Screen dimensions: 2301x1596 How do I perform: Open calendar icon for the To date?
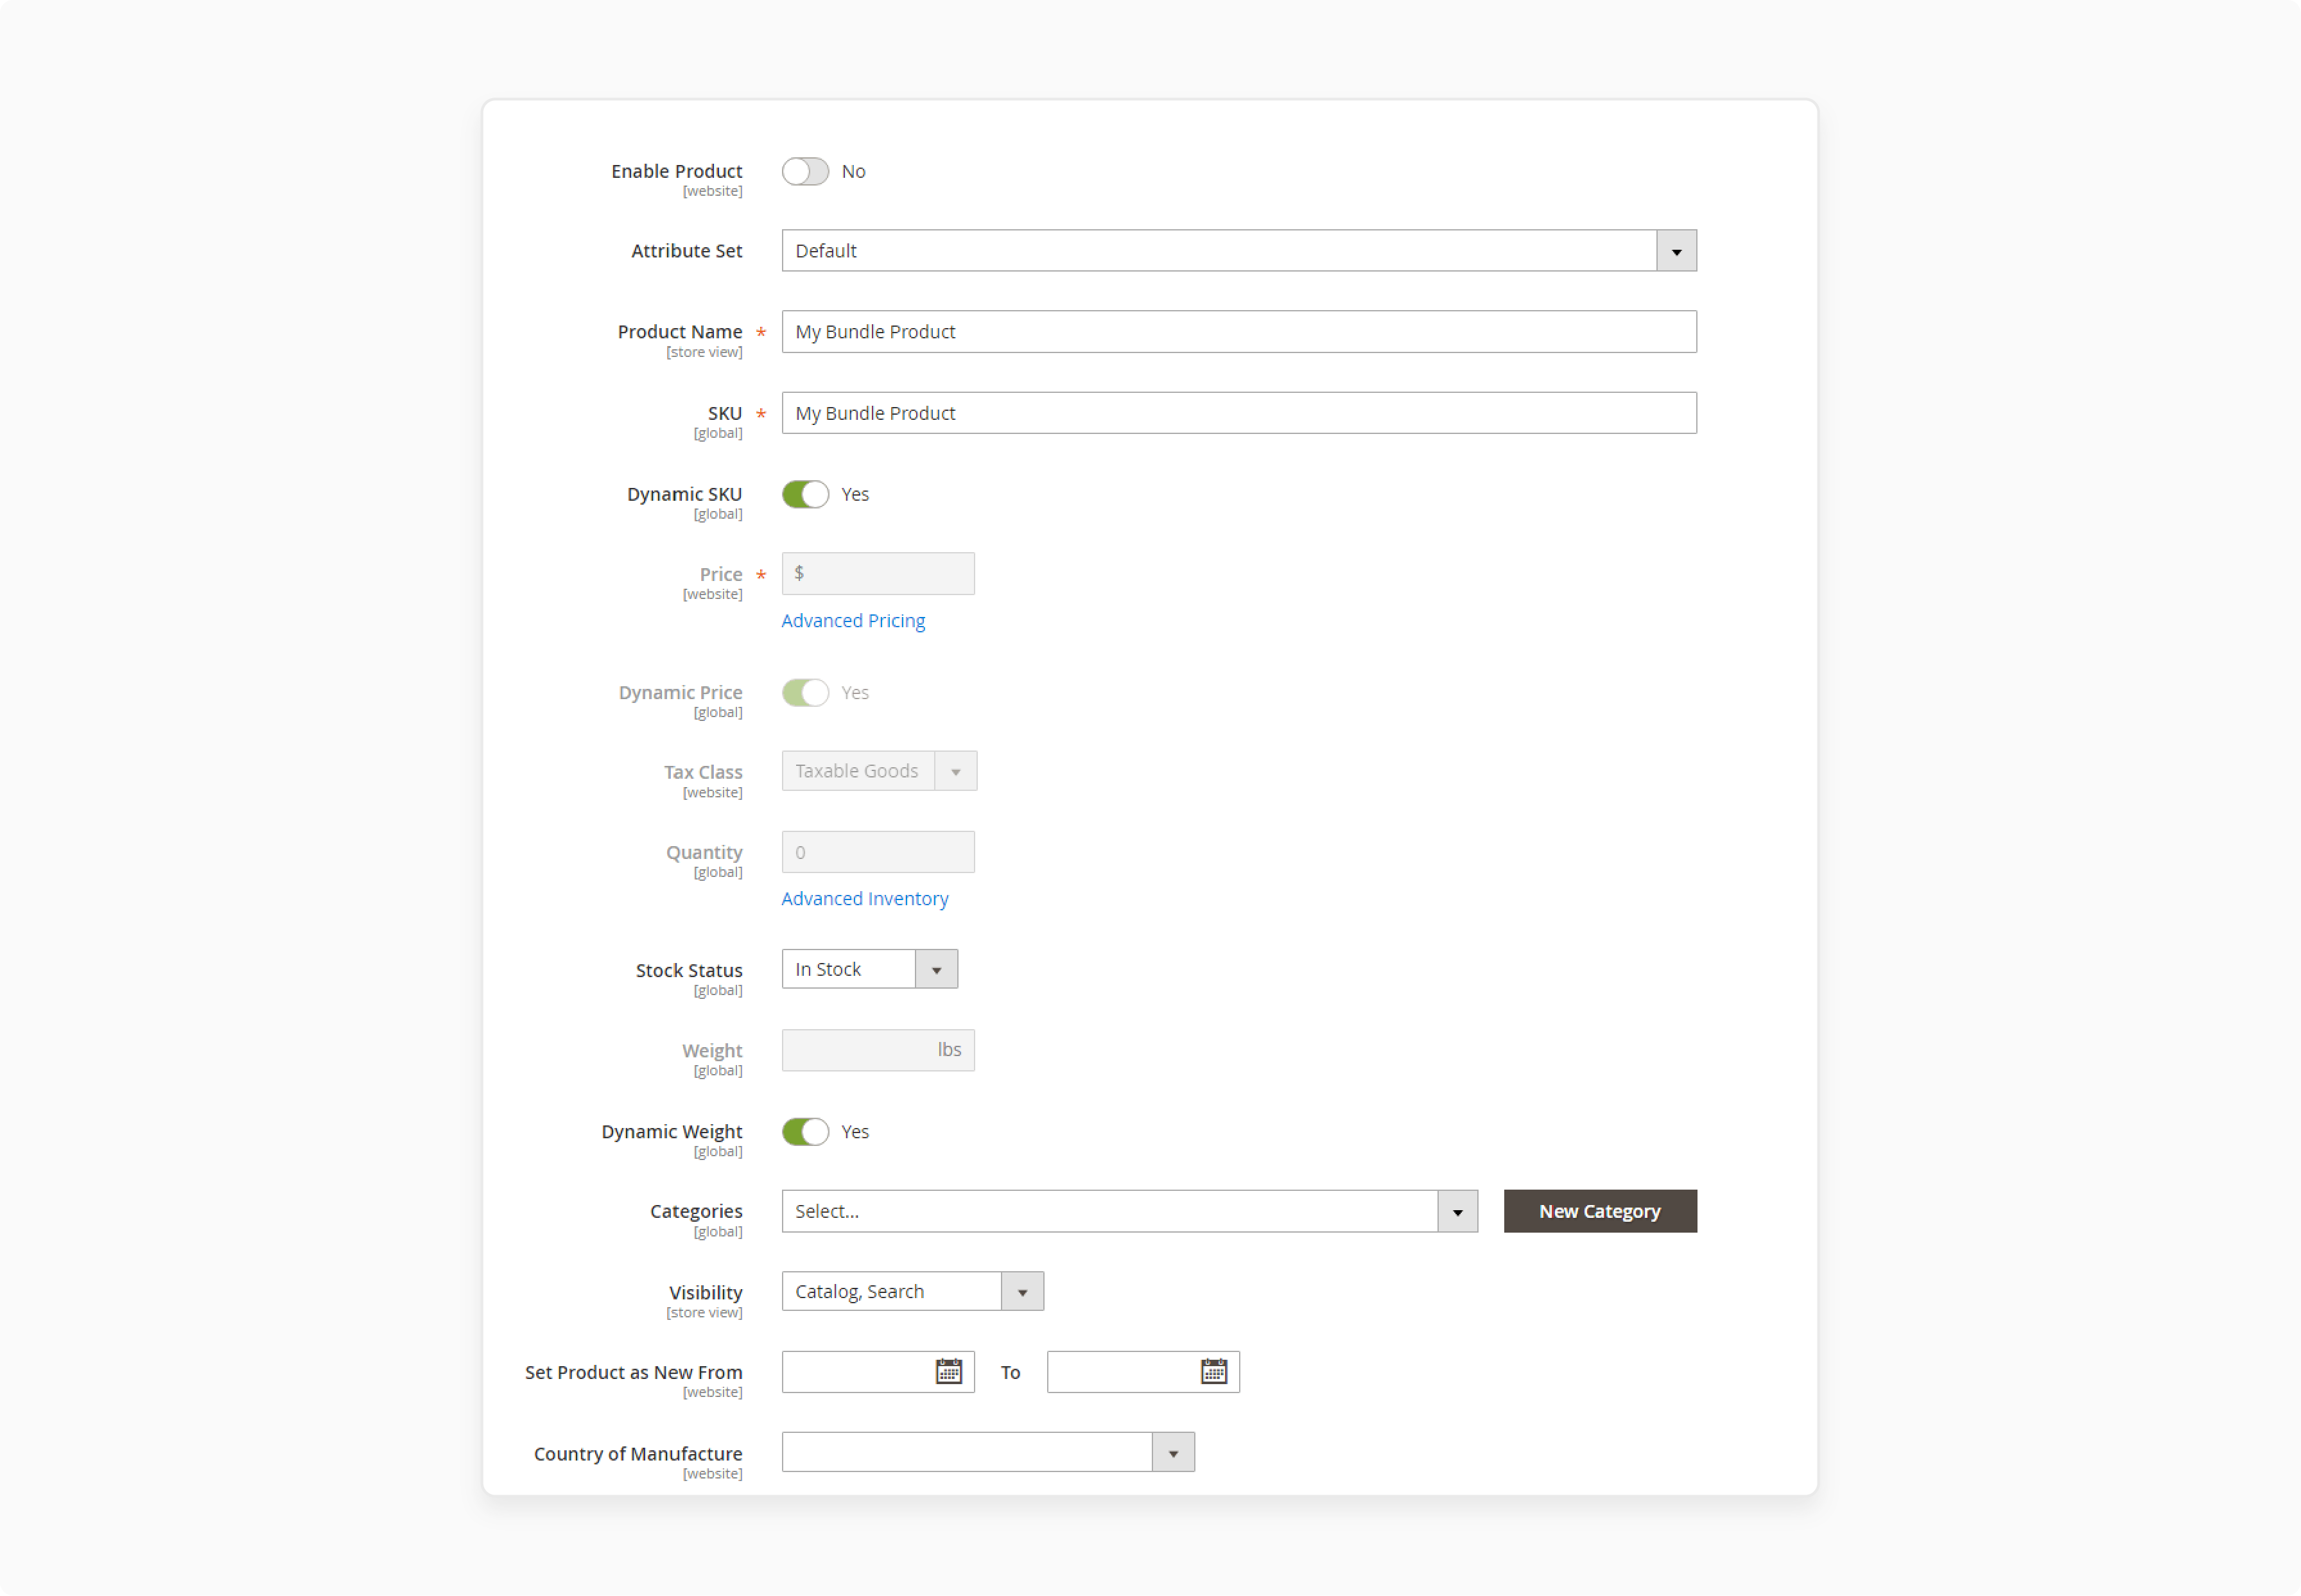[x=1214, y=1371]
